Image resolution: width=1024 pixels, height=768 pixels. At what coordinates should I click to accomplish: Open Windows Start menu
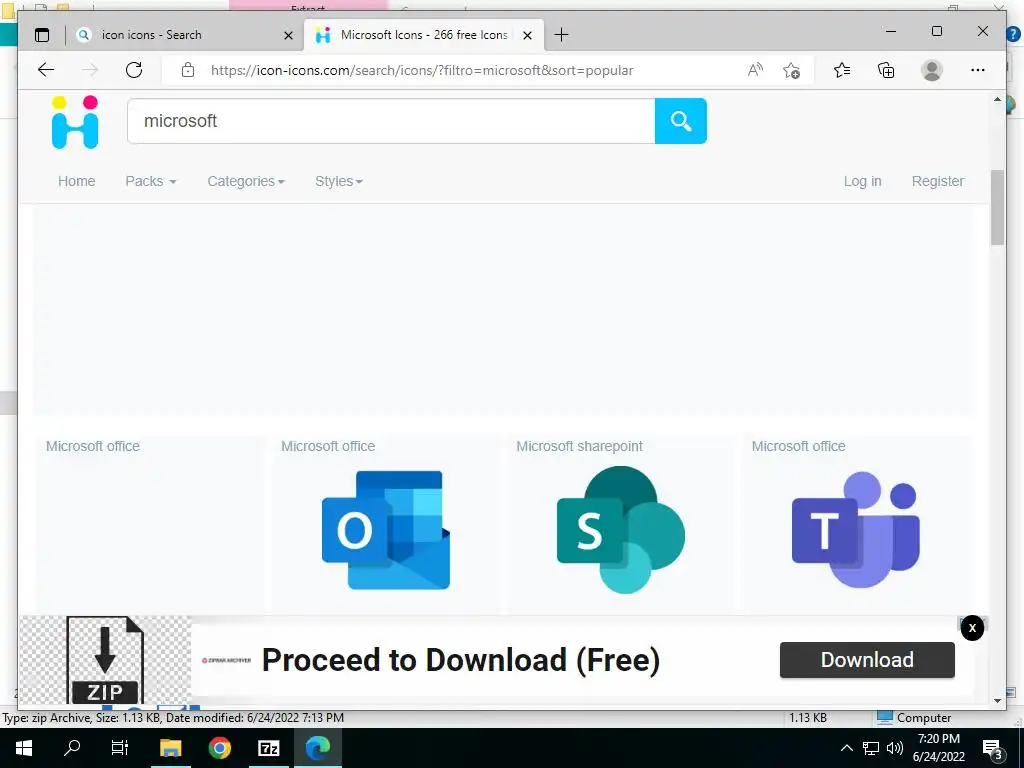[24, 748]
